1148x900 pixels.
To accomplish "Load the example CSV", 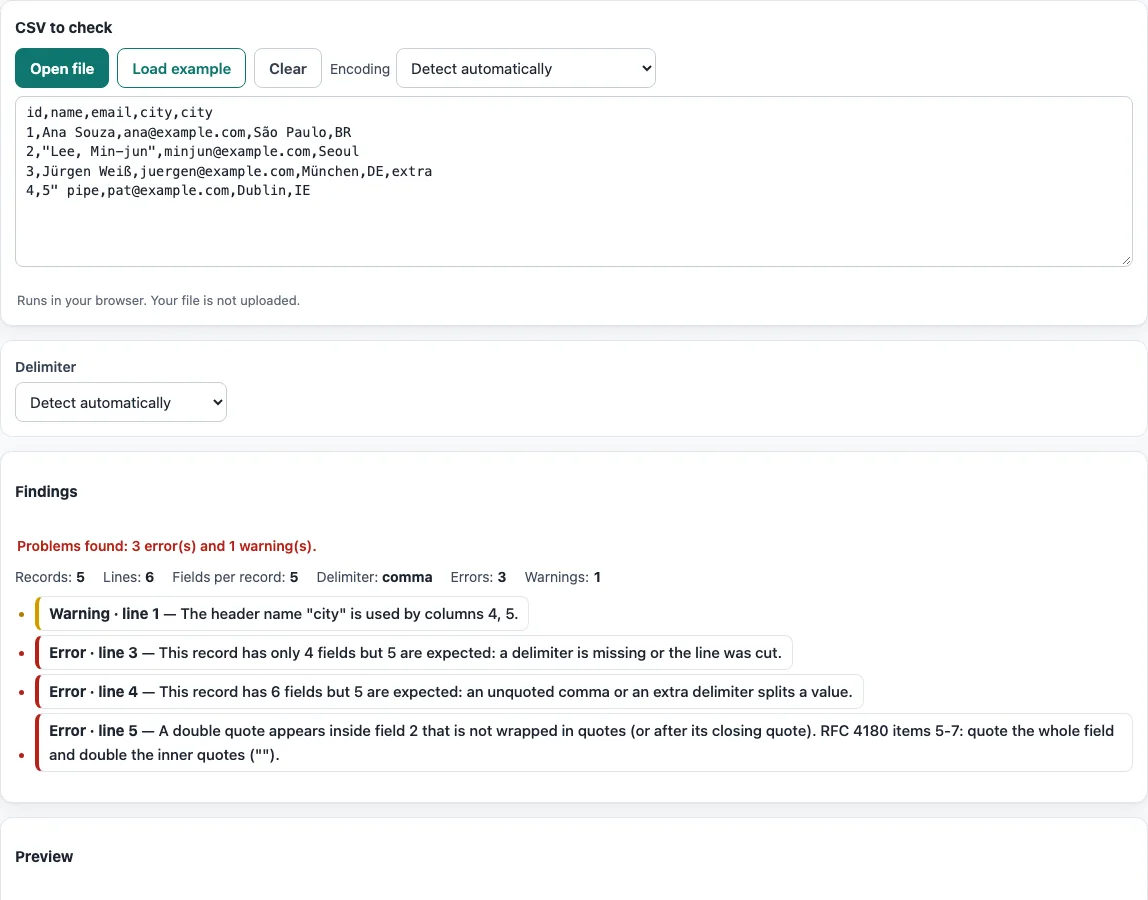I will [182, 68].
